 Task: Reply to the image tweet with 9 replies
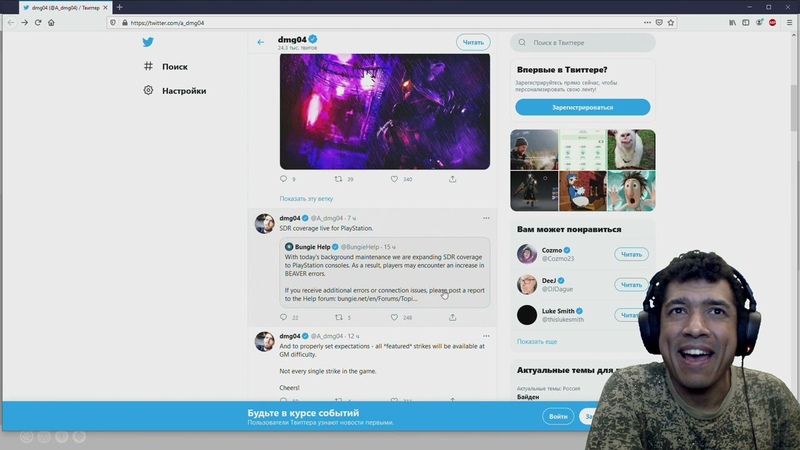(x=284, y=179)
